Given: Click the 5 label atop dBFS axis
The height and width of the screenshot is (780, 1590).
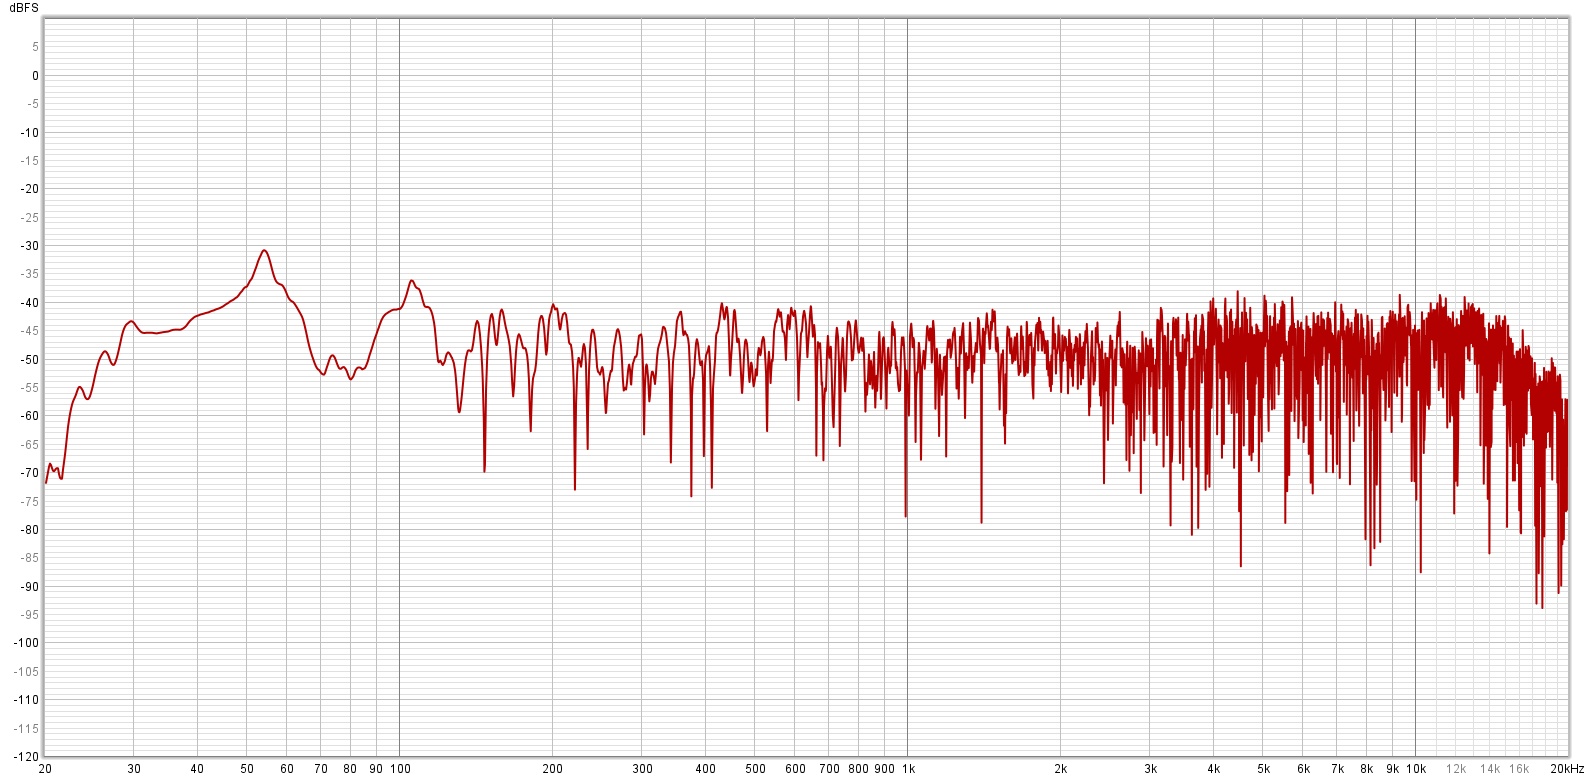Looking at the screenshot, I should [35, 47].
